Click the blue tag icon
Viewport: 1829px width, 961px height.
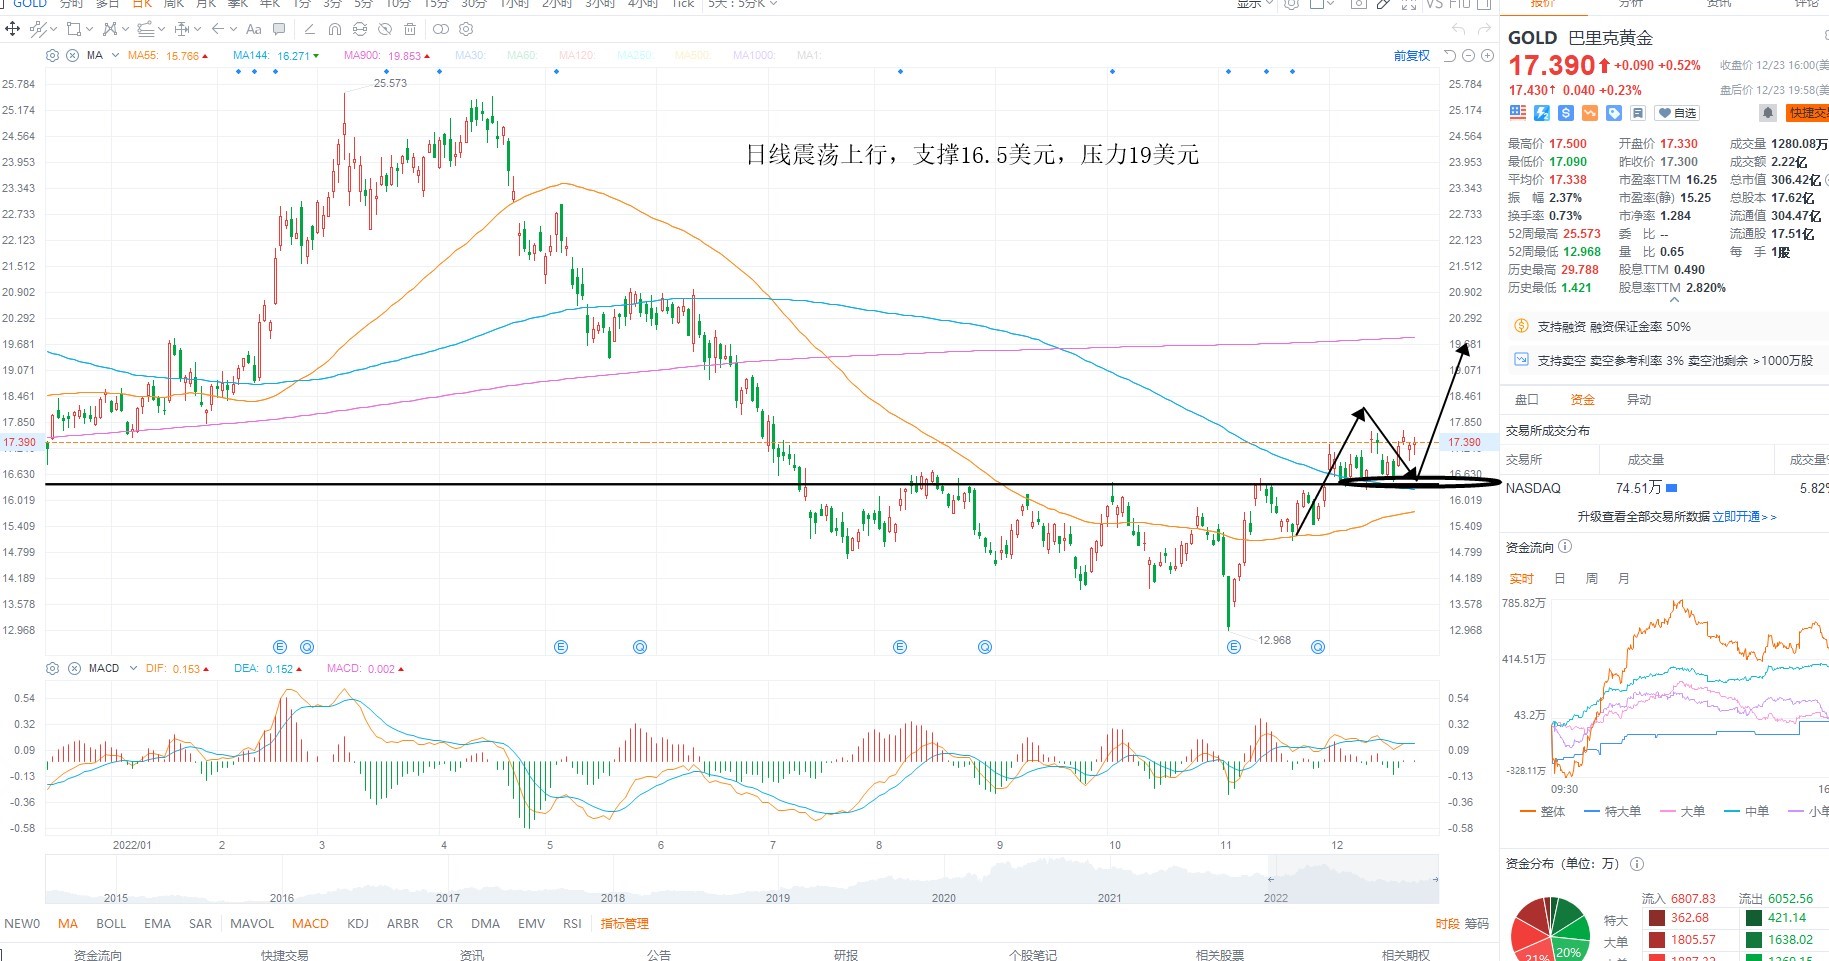pos(1614,113)
